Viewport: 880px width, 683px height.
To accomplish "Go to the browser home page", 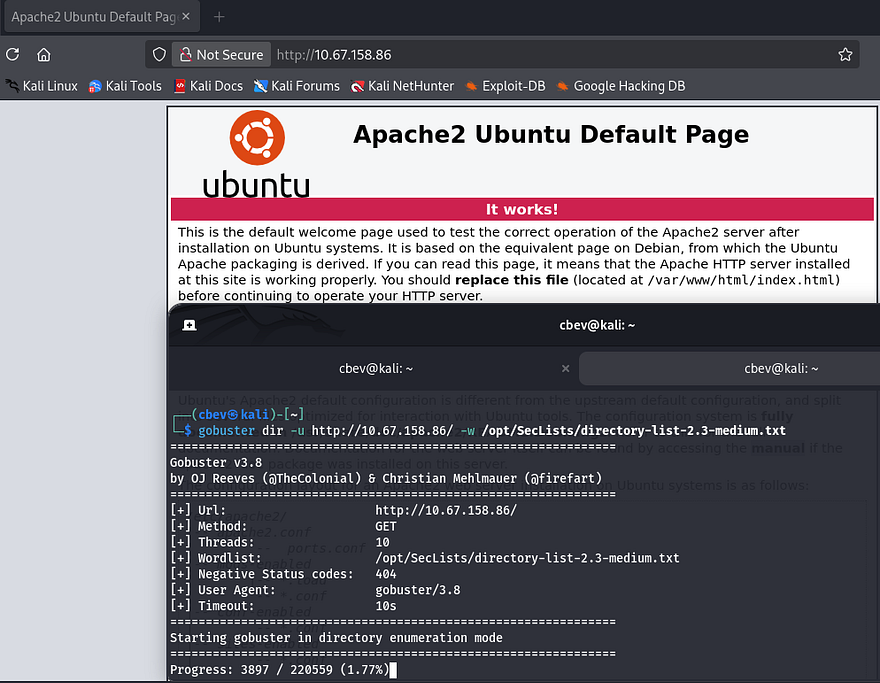I will [x=43, y=55].
